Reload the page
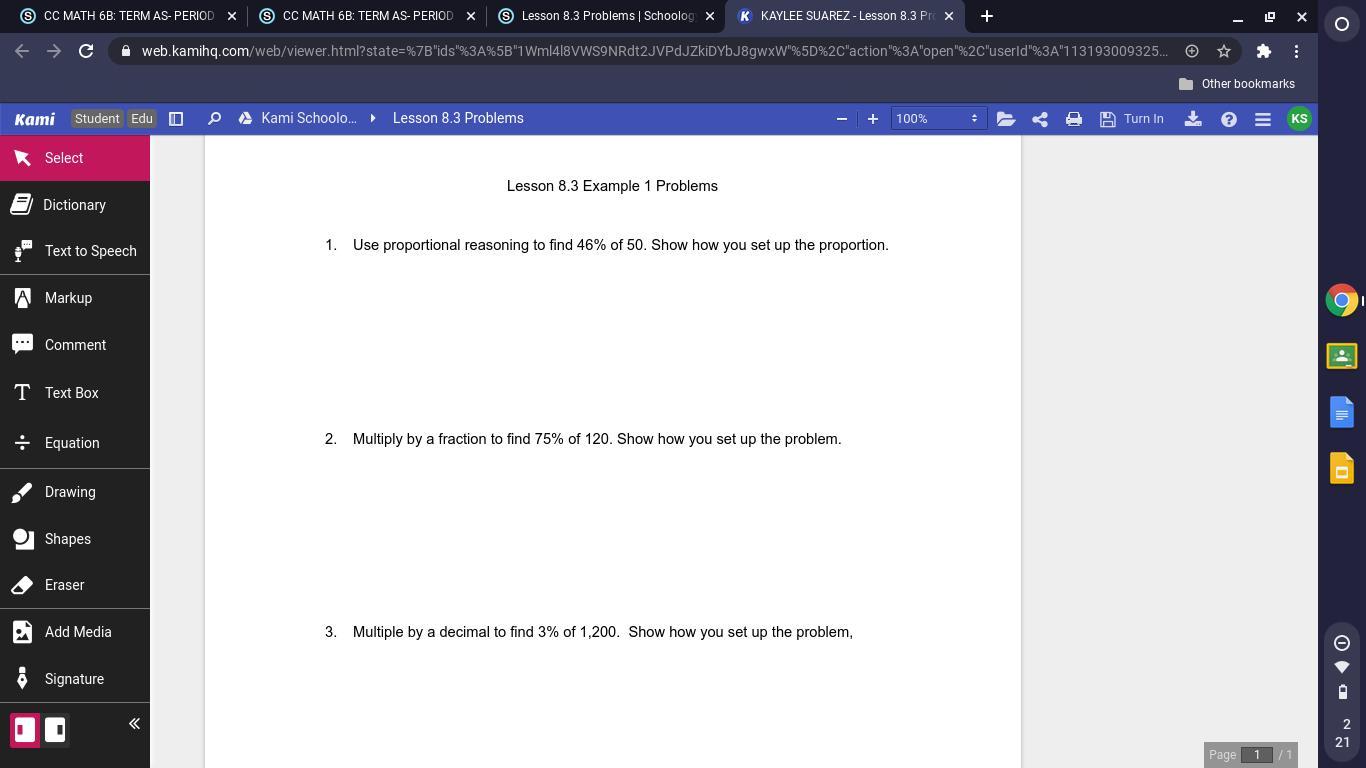Image resolution: width=1366 pixels, height=768 pixels. [x=86, y=51]
